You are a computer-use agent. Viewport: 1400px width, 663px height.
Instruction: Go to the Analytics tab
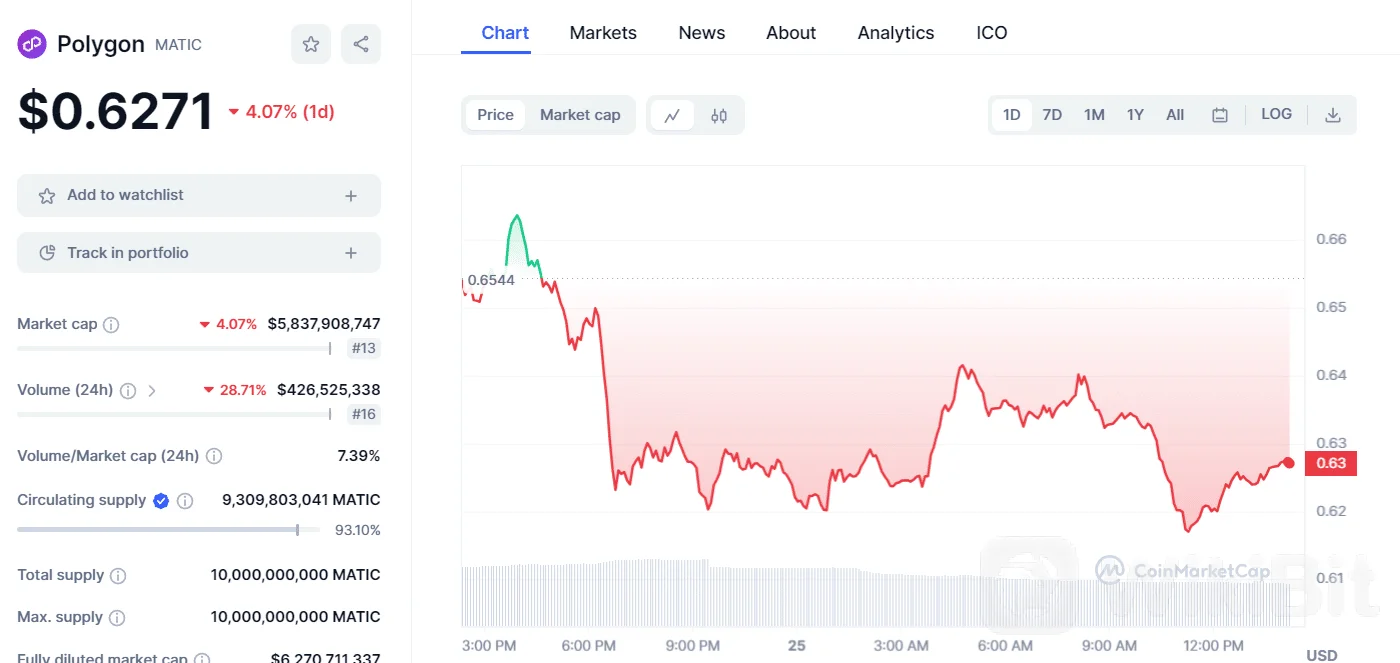tap(896, 33)
